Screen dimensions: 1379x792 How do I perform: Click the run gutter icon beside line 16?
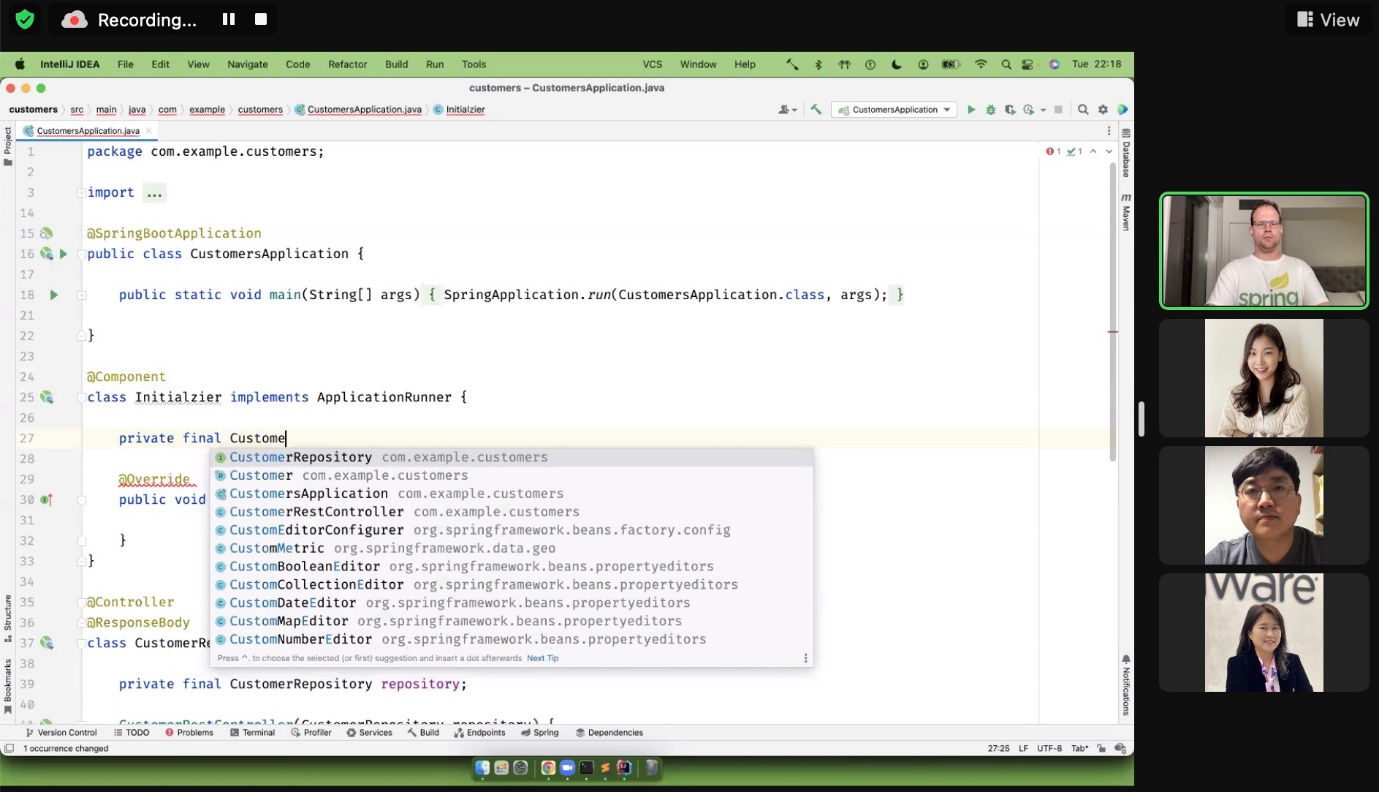point(63,254)
